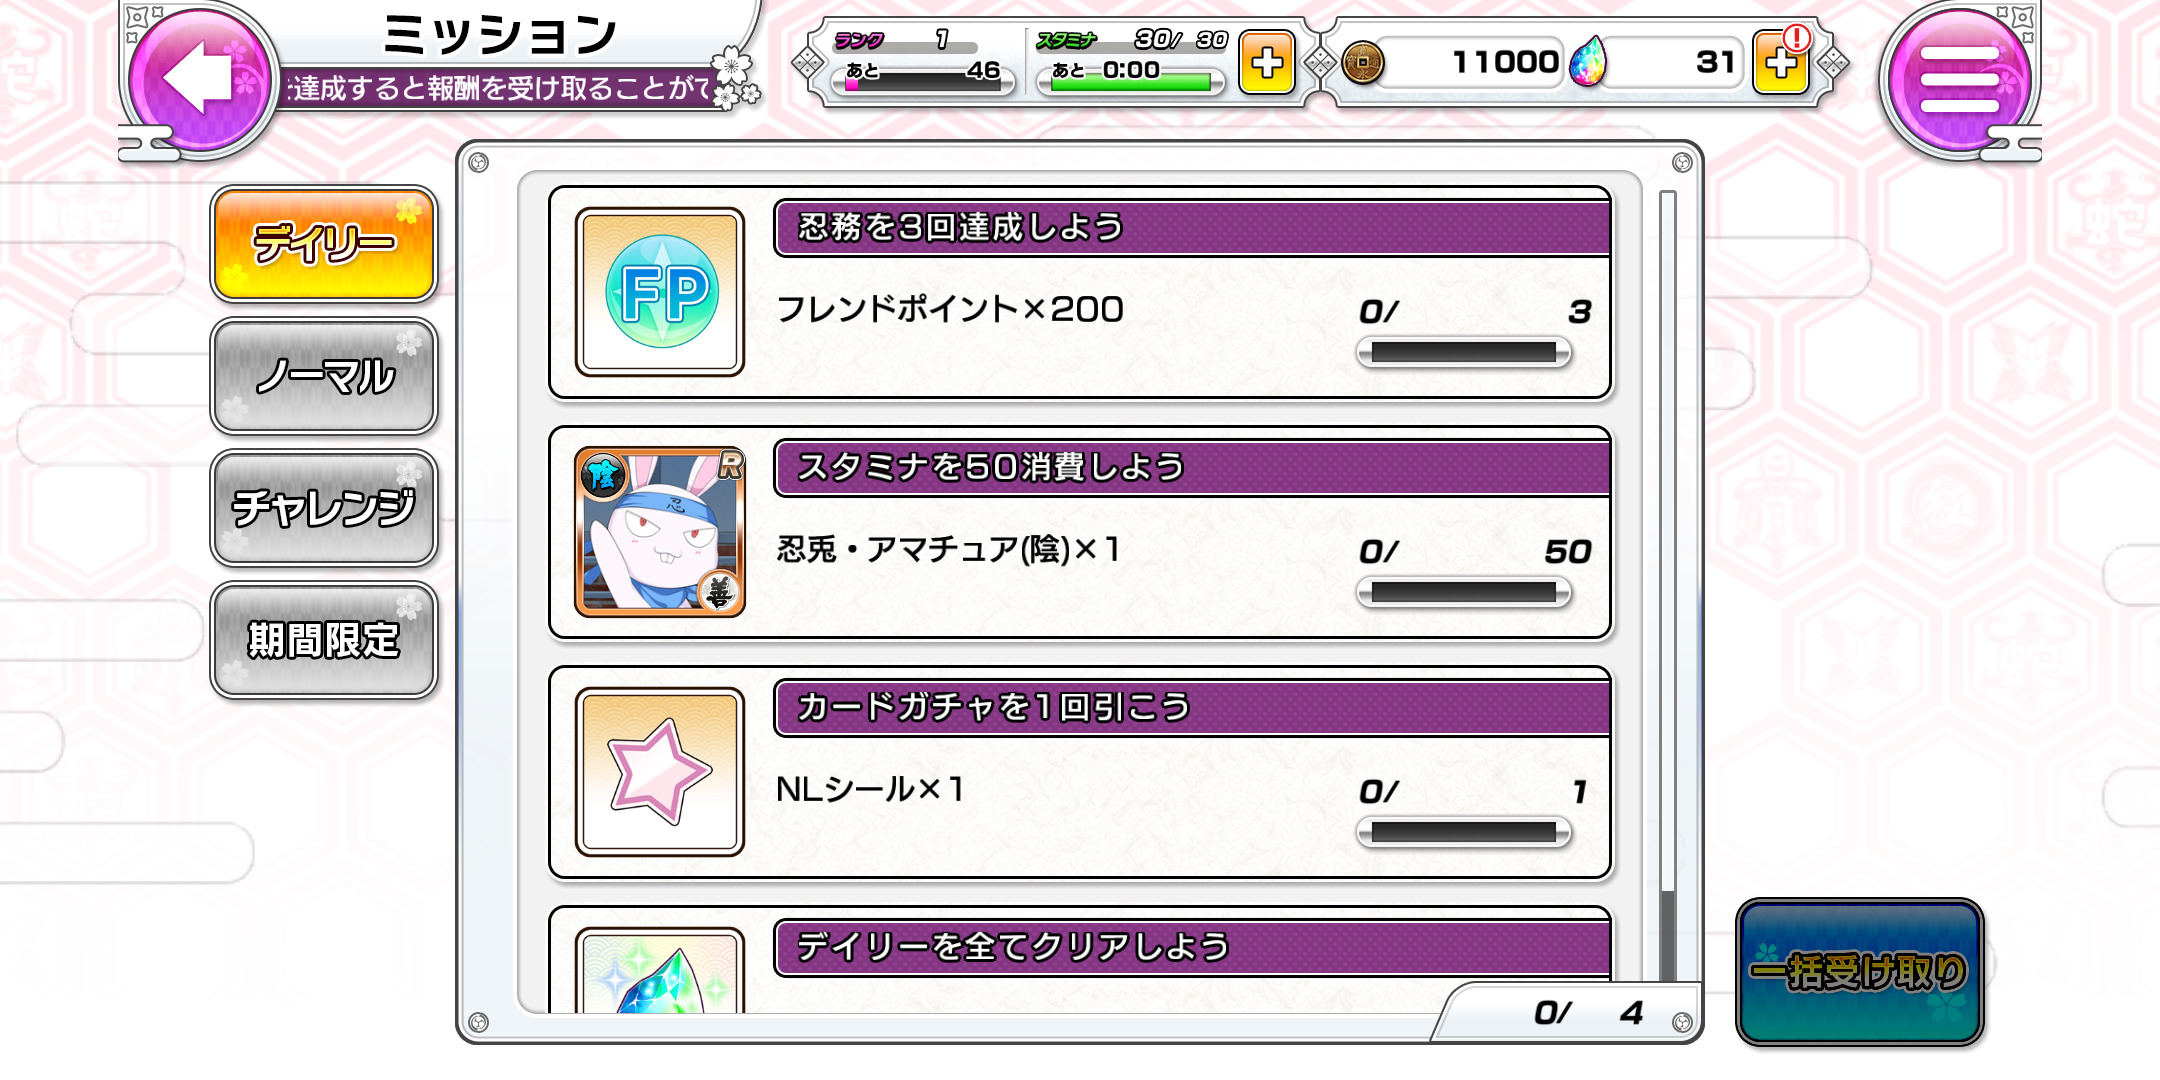
Task: Select the カードガチャを1回引こう mission
Action: [1080, 772]
